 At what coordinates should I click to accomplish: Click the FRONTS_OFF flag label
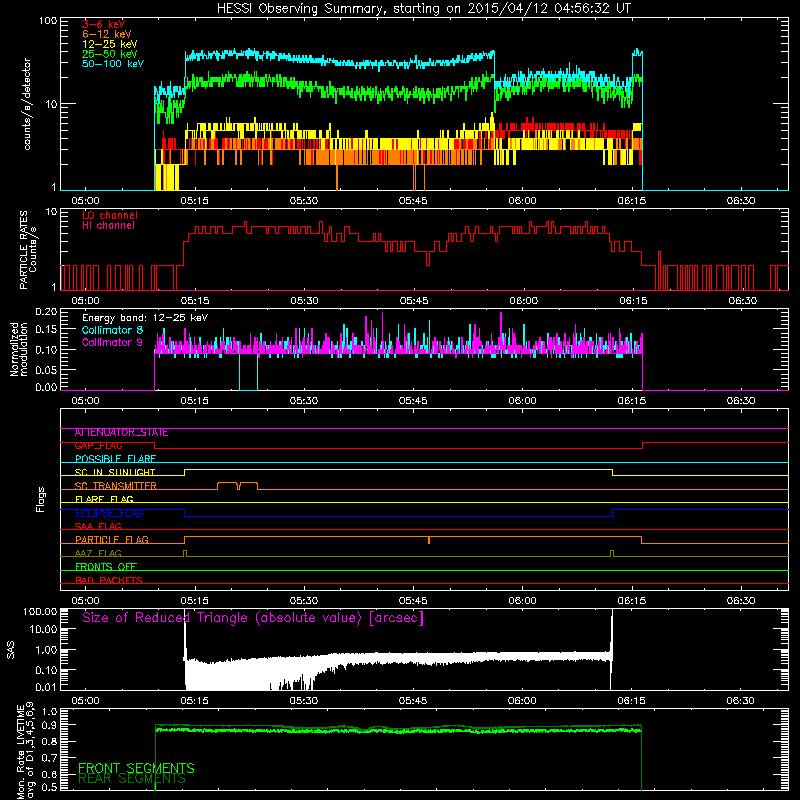[106, 567]
